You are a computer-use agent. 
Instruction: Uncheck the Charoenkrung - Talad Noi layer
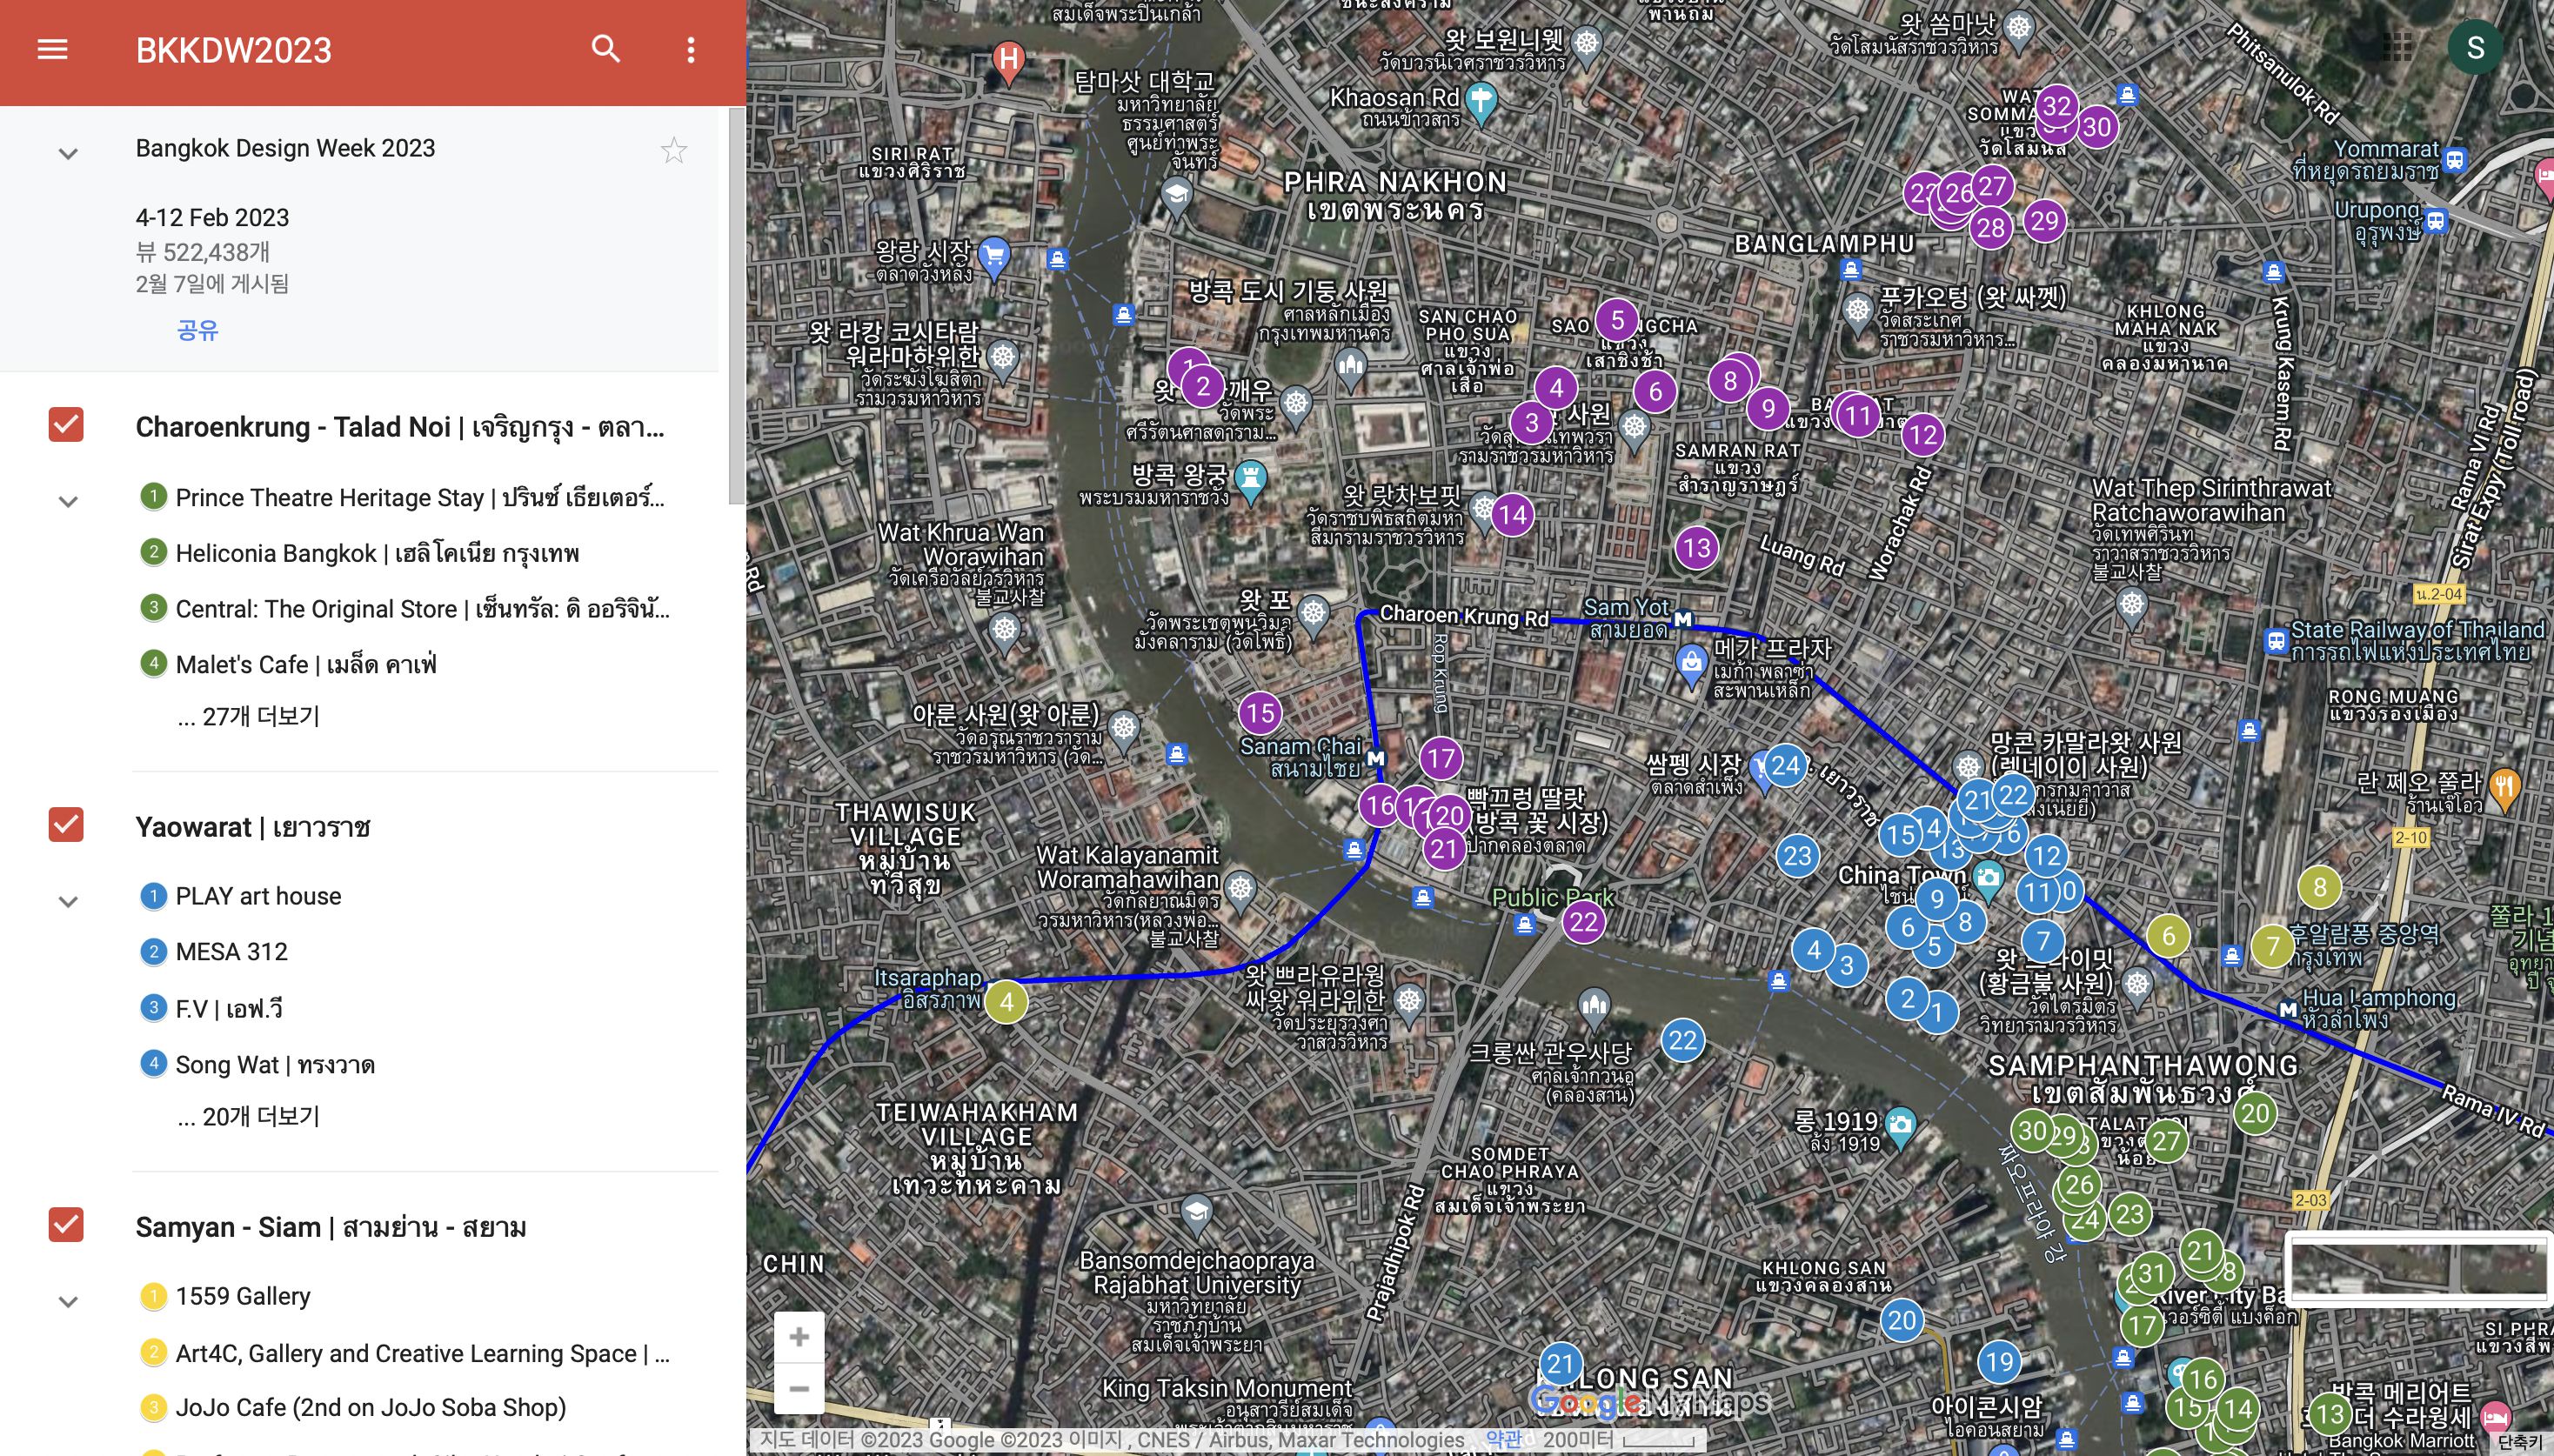66,424
